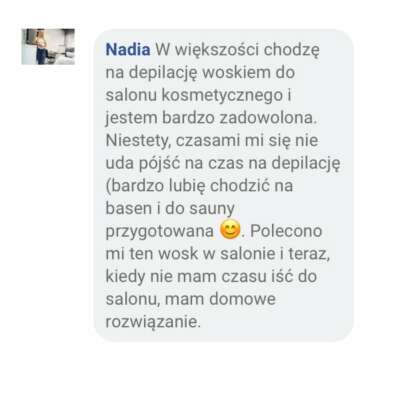The width and height of the screenshot is (400, 400).
Task: Click the phrase 'jestem bardzo zadowolona.'
Action: [x=210, y=118]
